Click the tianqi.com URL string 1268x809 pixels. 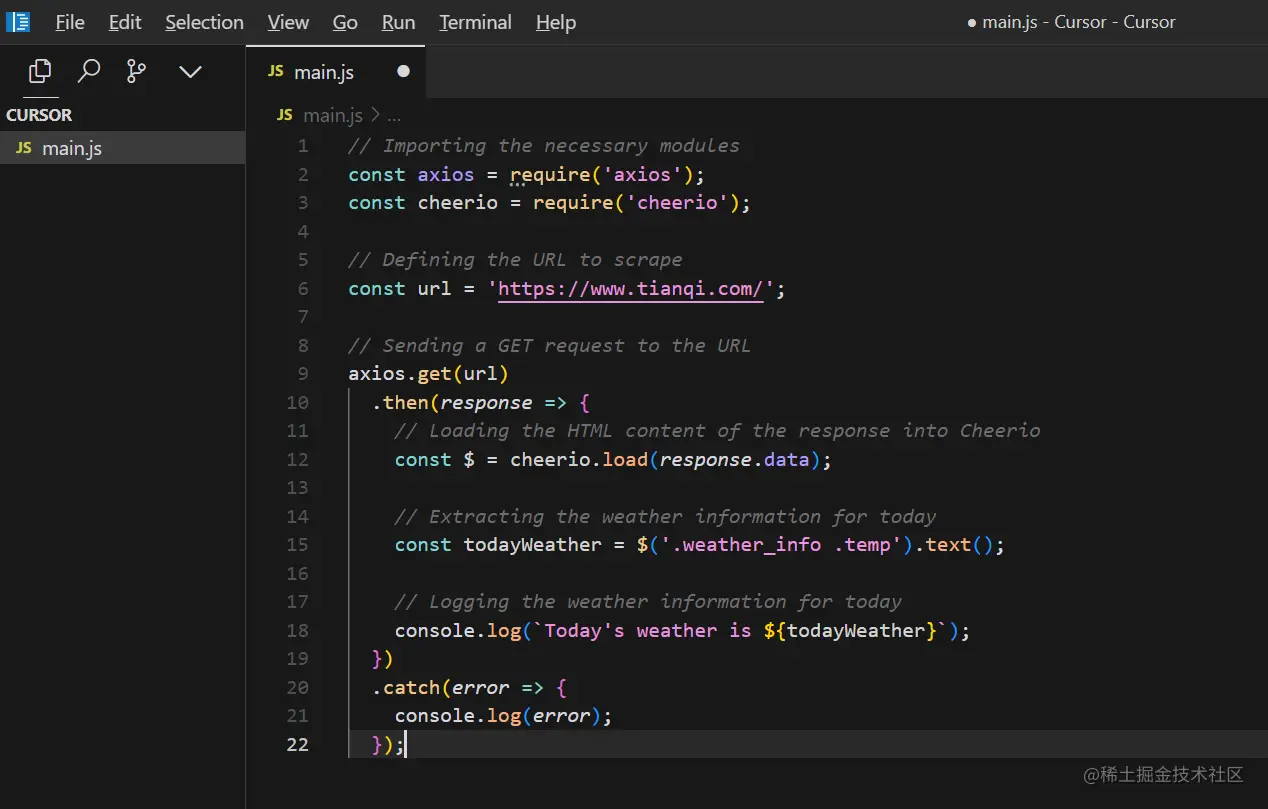point(631,289)
